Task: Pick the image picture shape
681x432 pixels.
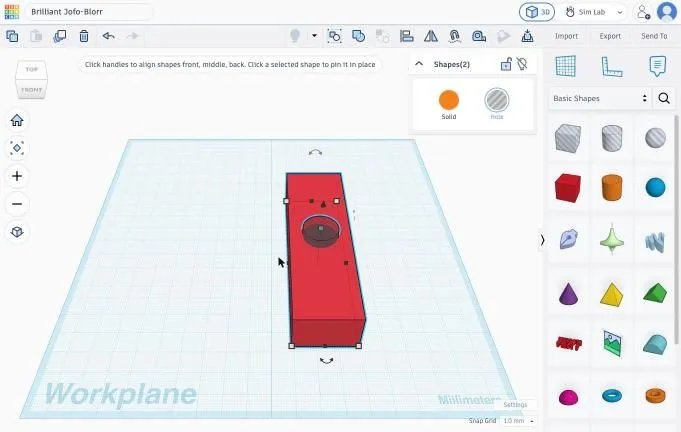Action: 612,343
